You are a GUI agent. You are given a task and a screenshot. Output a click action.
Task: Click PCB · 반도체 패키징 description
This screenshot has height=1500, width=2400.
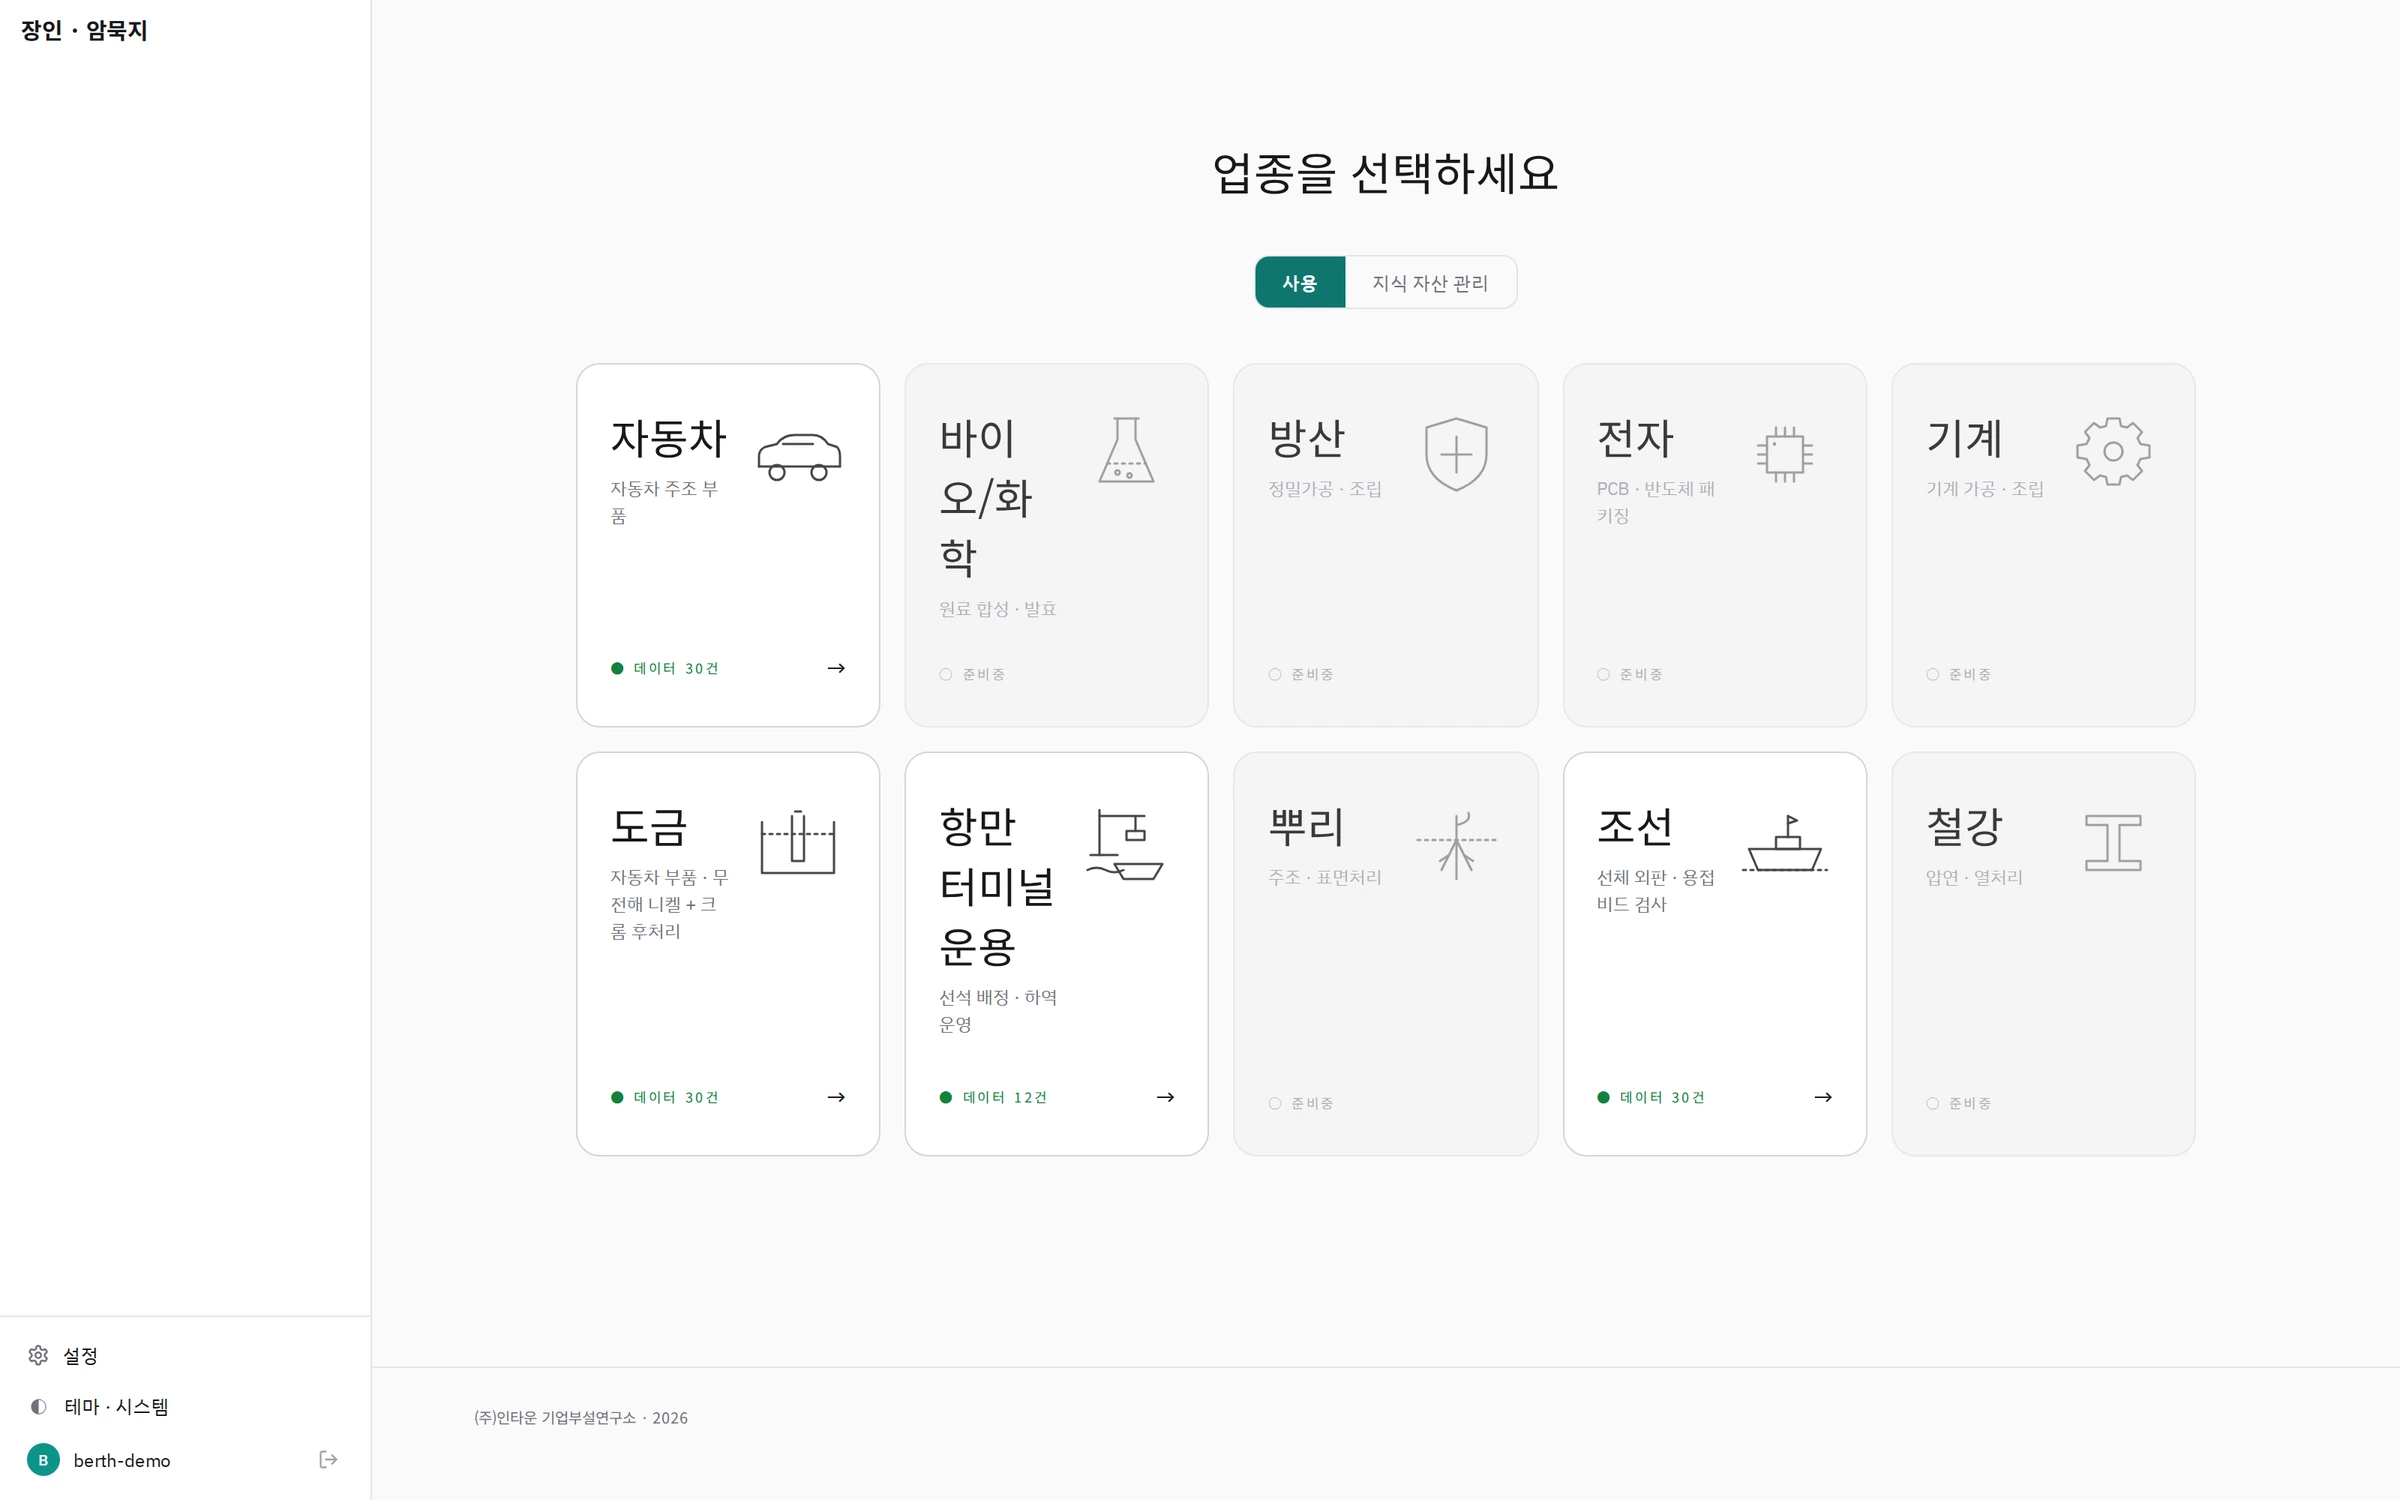1656,502
